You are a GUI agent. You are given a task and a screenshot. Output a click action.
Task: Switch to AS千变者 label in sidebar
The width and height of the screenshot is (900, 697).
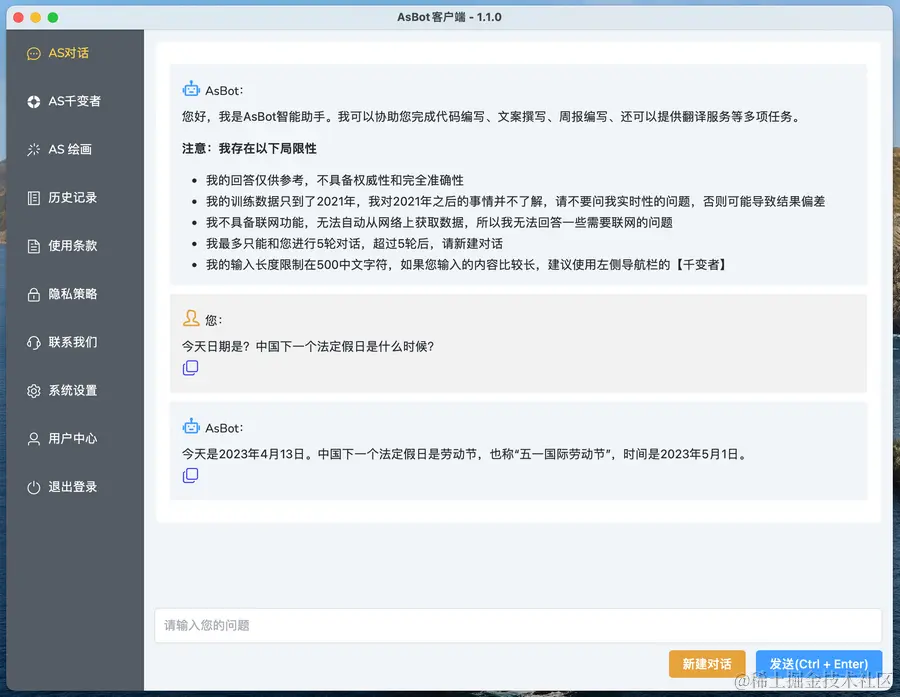(x=75, y=102)
